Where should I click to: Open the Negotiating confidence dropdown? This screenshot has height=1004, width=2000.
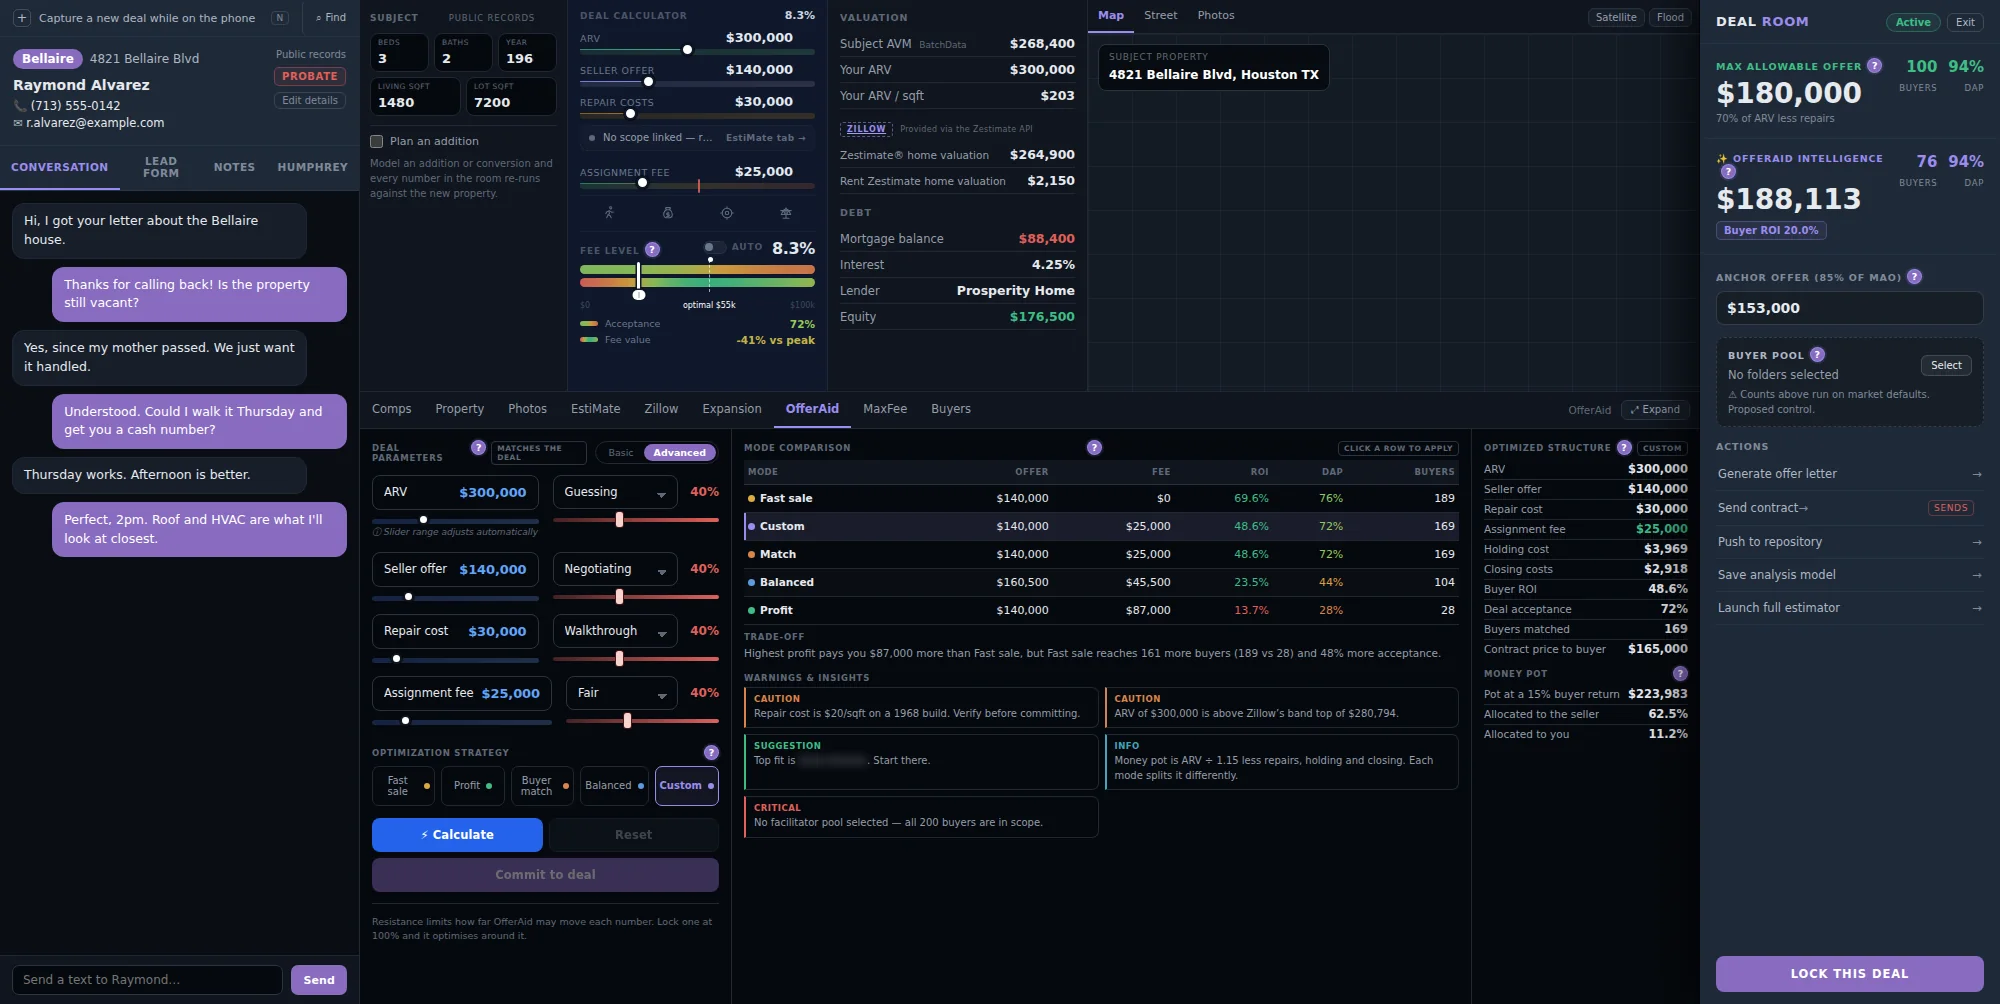pos(615,569)
